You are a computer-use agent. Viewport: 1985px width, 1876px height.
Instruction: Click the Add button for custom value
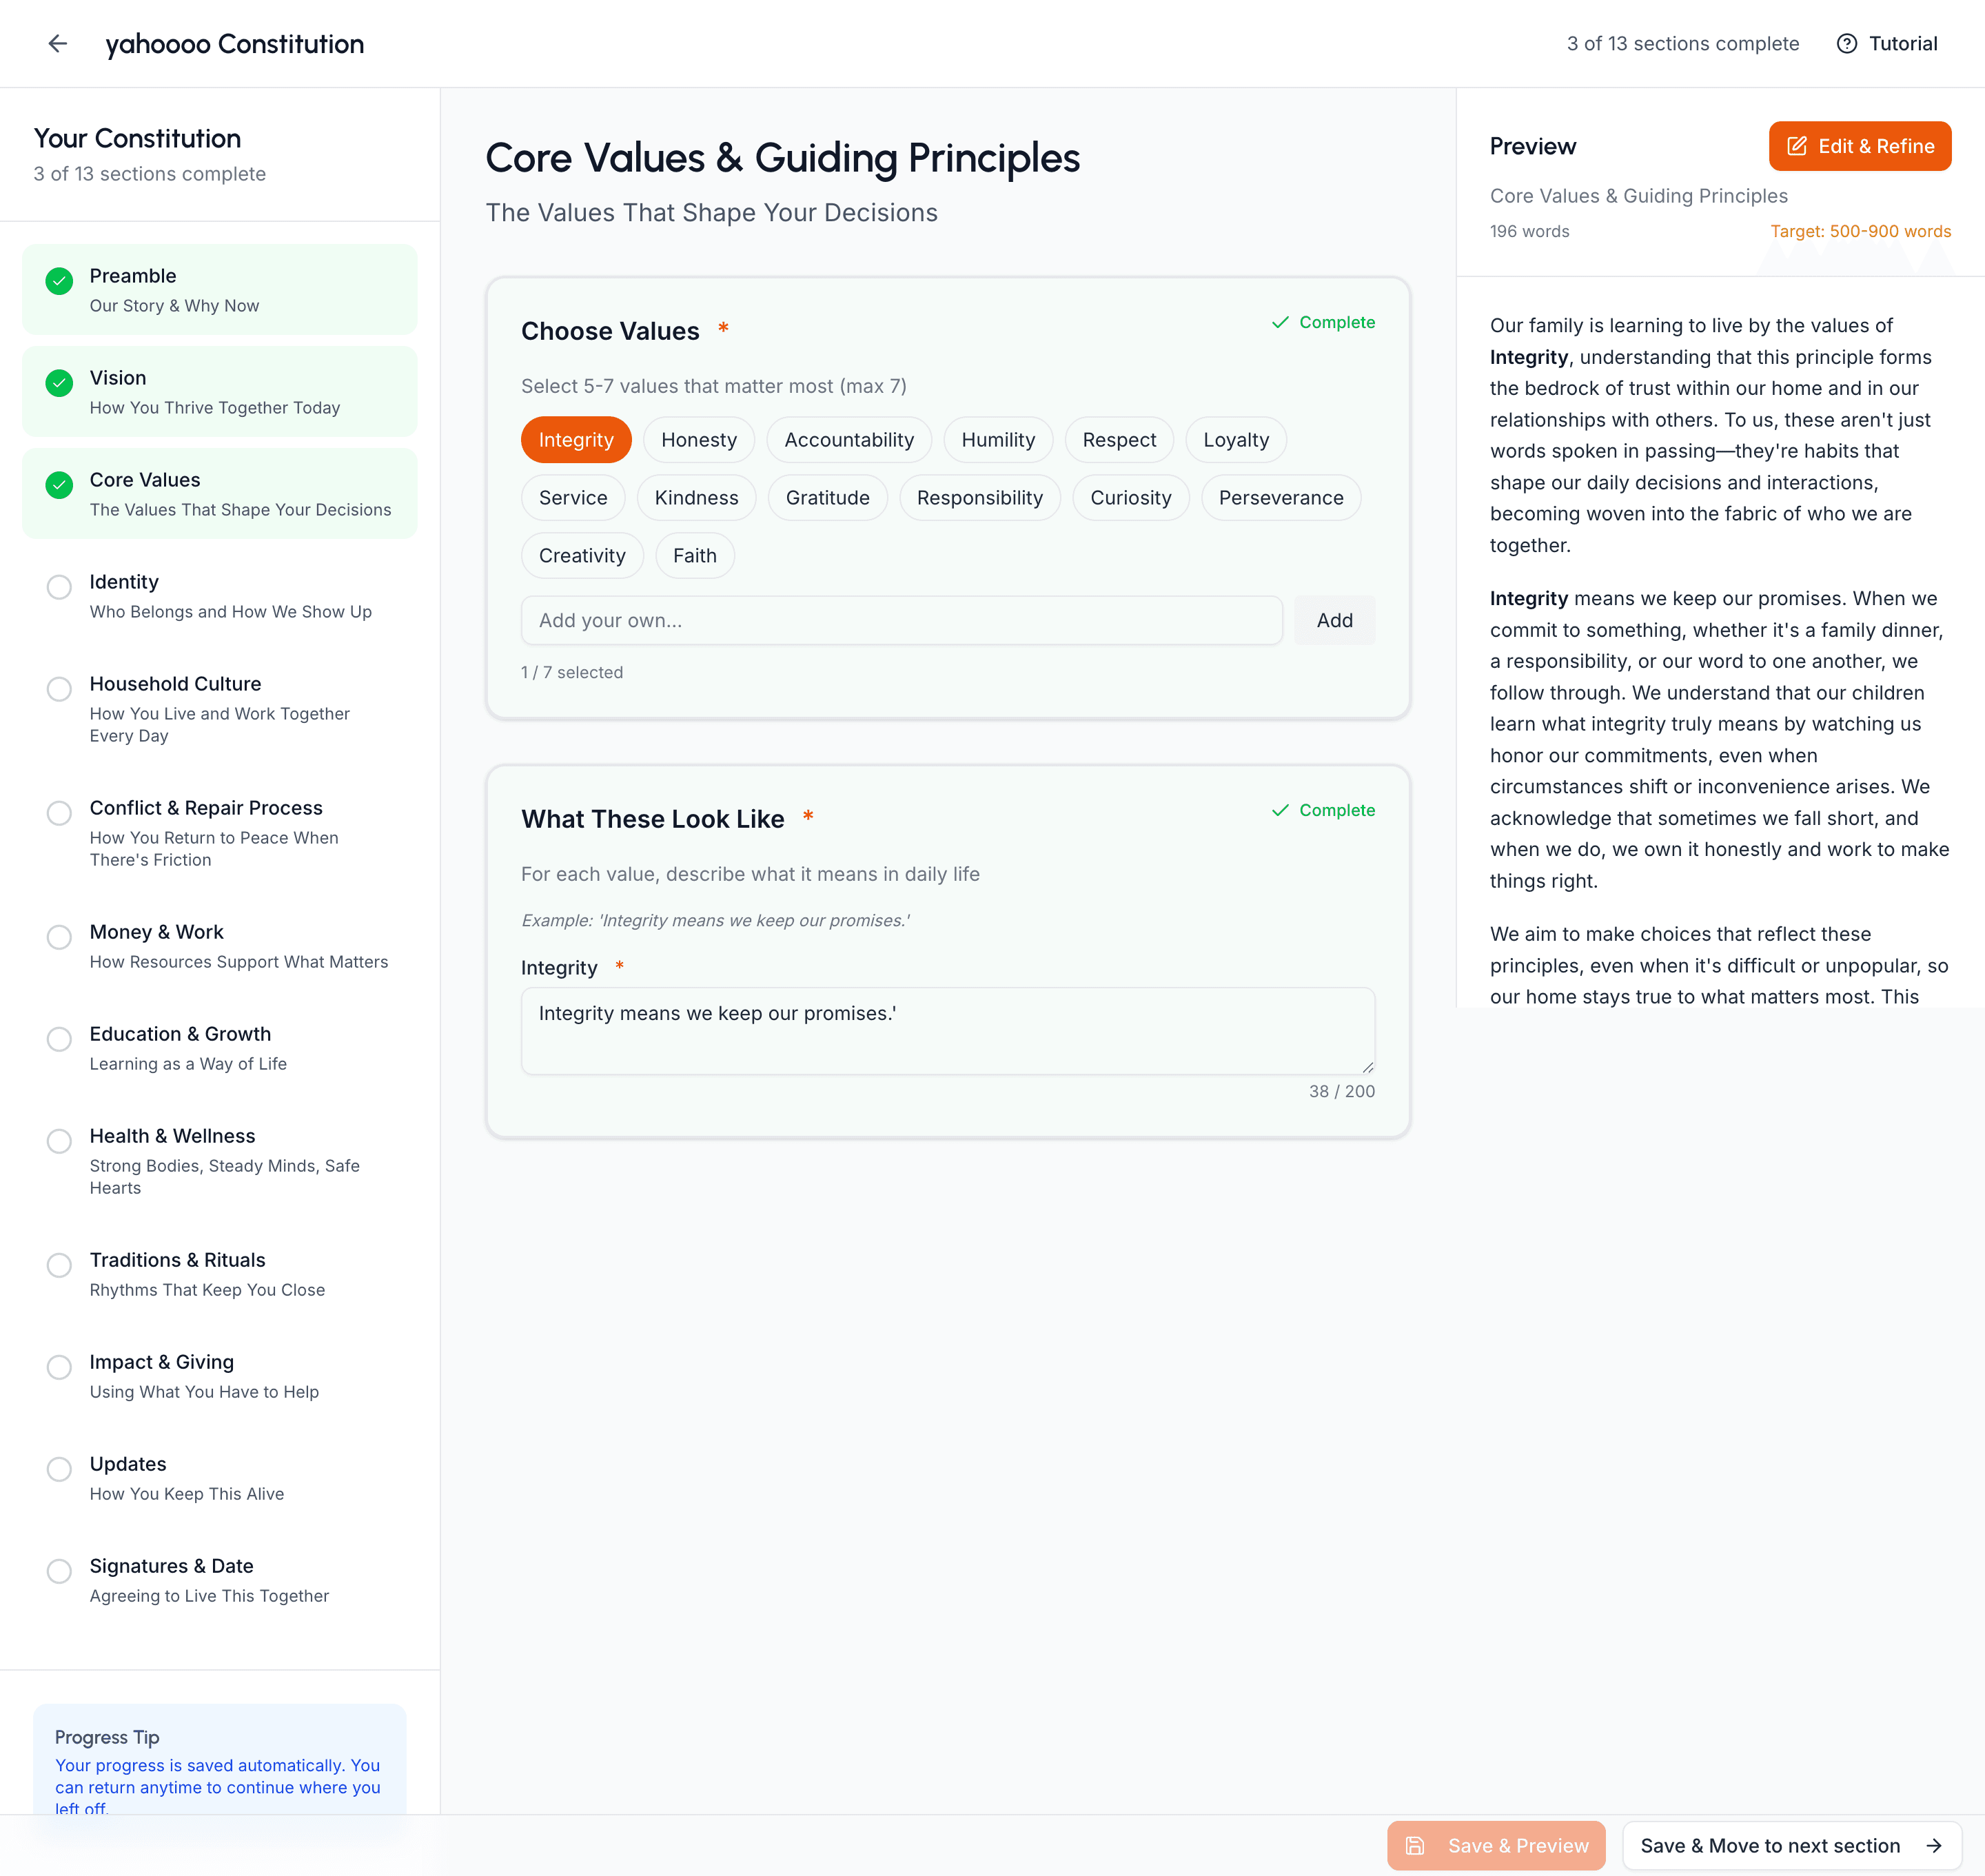[x=1335, y=620]
